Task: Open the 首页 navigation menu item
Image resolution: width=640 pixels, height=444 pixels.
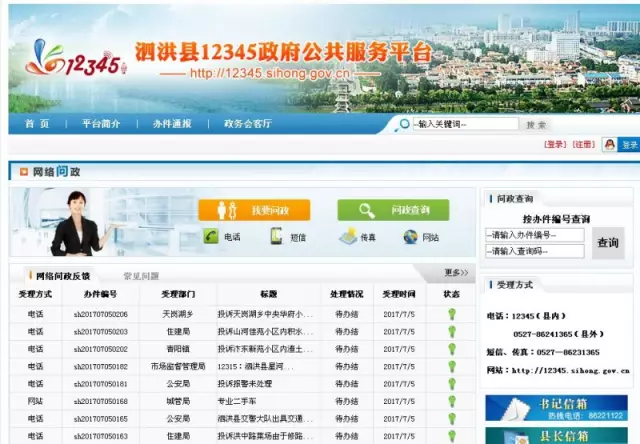Action: coord(37,124)
